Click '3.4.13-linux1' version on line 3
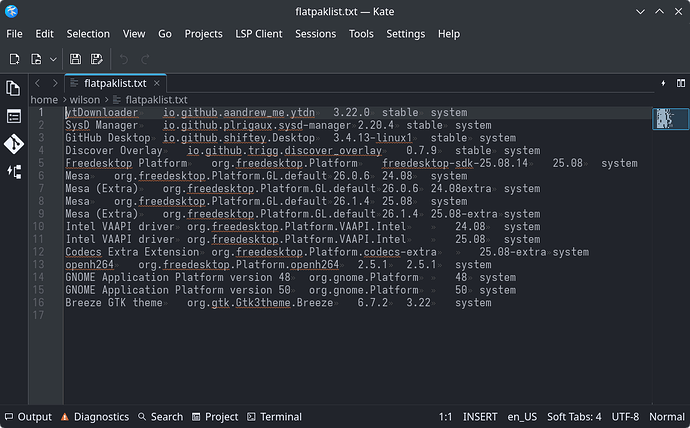The height and width of the screenshot is (428, 690). [x=372, y=138]
